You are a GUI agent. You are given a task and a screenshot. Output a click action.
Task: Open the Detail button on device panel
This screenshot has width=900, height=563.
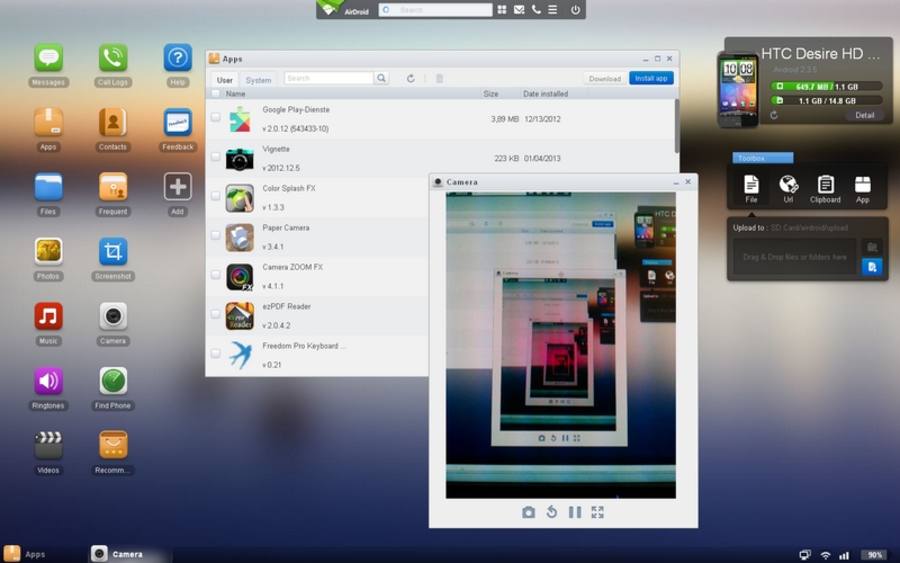coord(864,115)
